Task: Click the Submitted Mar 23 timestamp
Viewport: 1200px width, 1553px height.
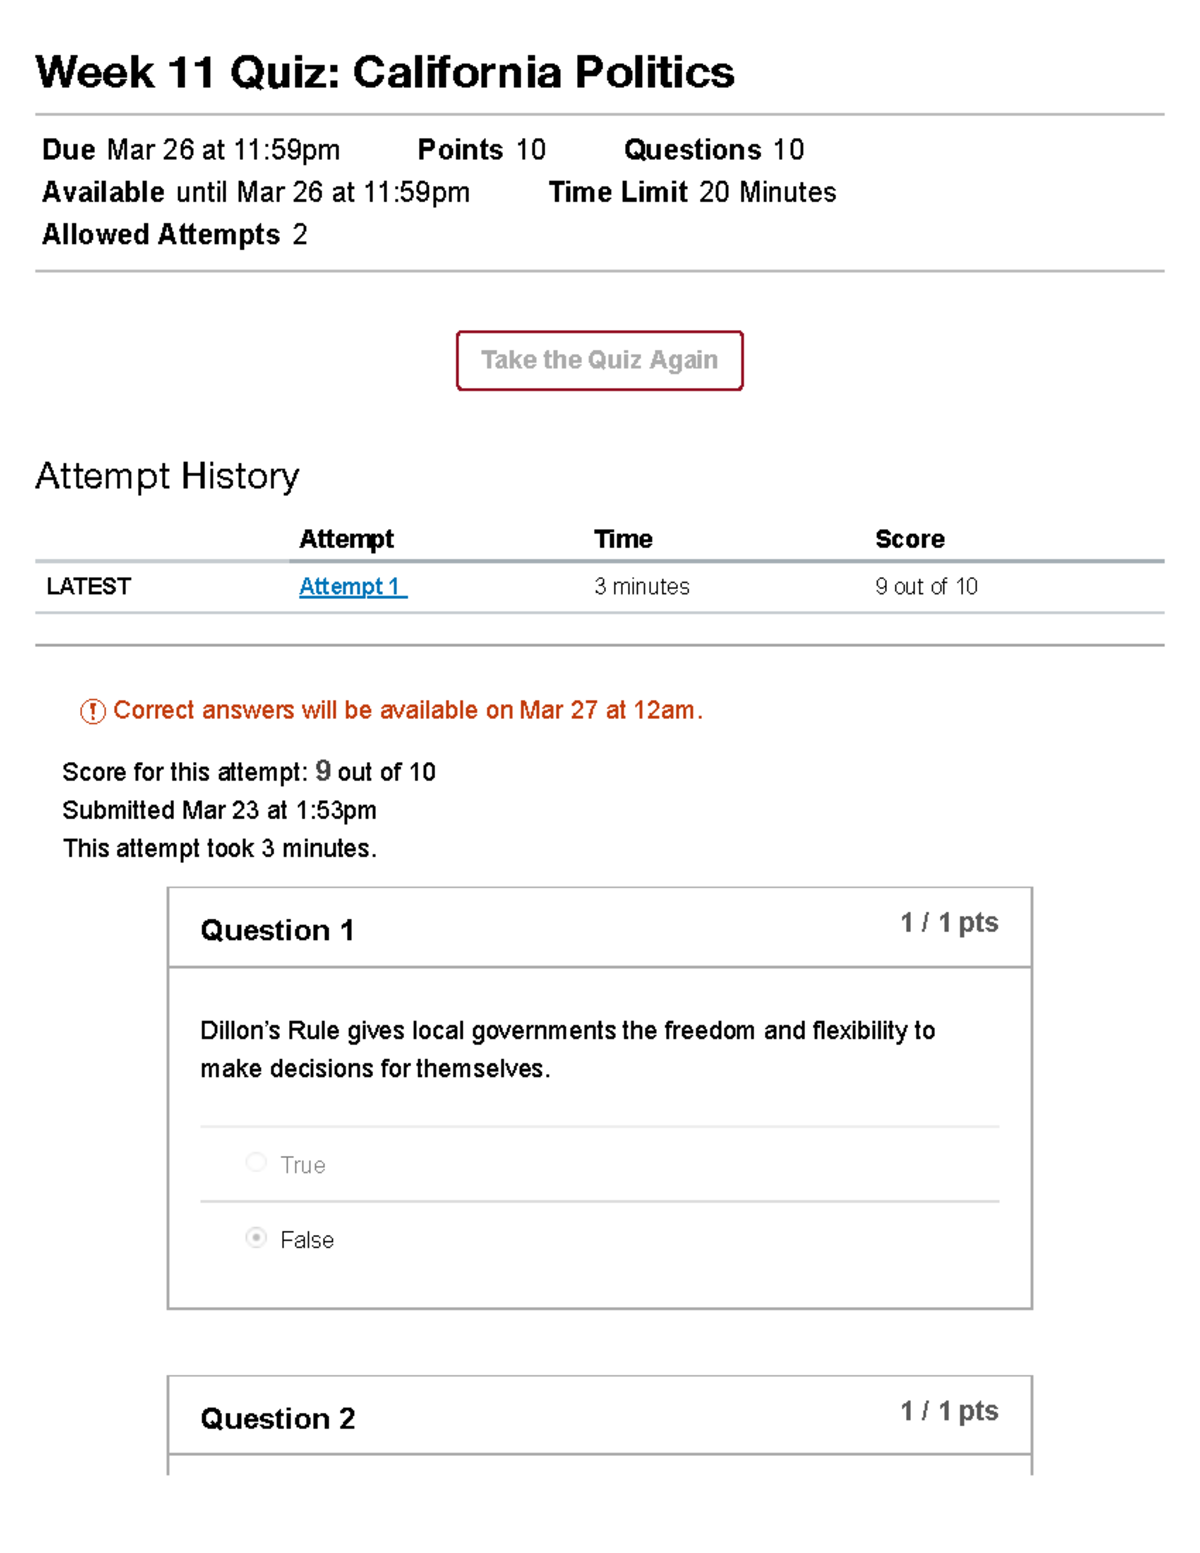Action: click(219, 810)
